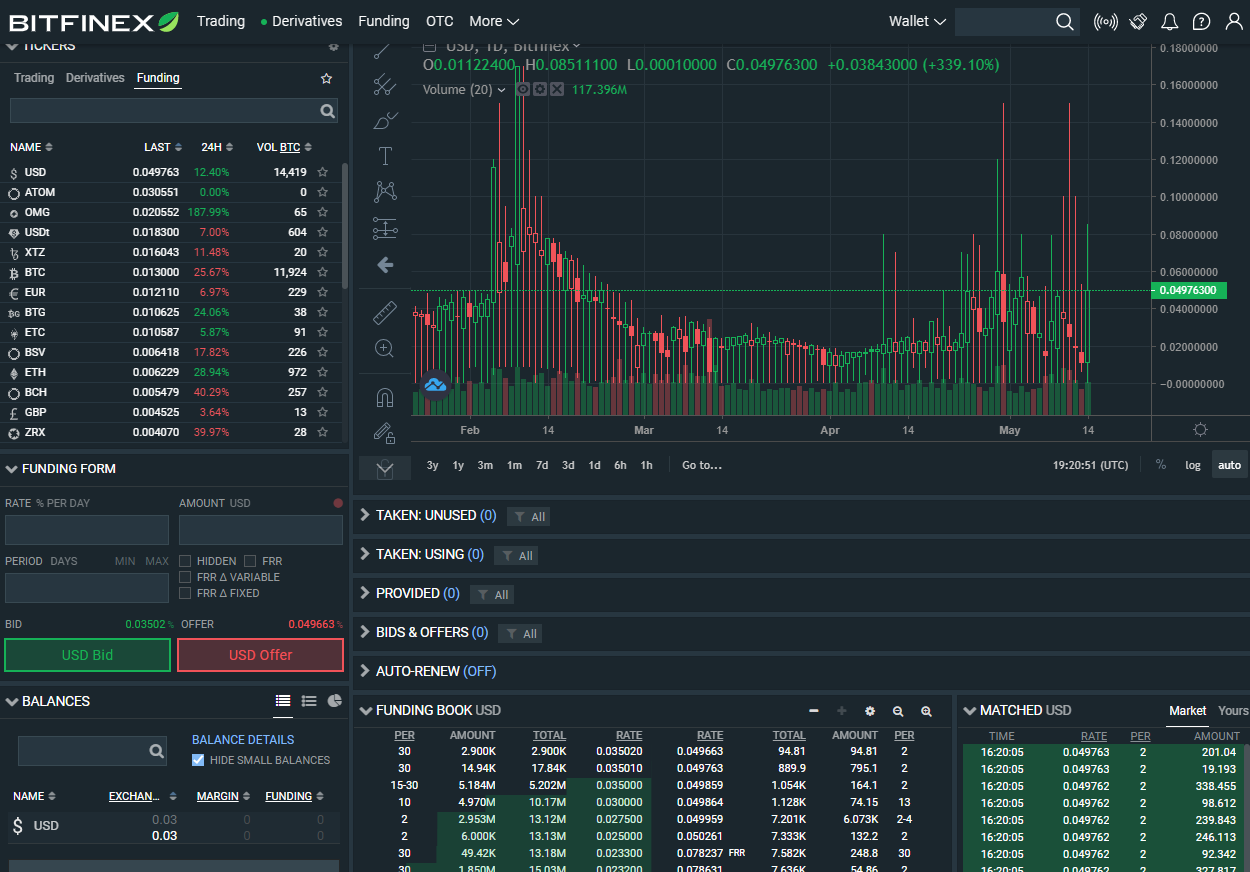This screenshot has width=1250, height=872.
Task: Select the XABCD pattern tool
Action: (x=385, y=190)
